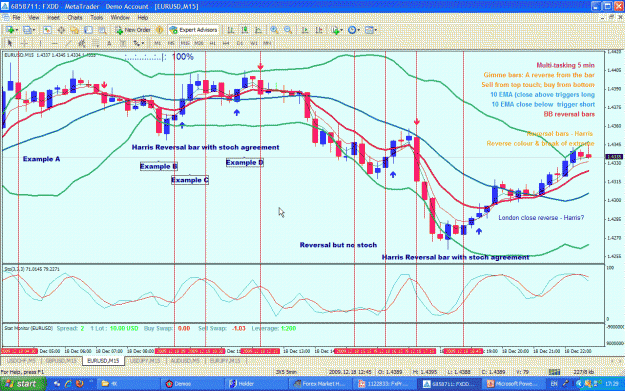Switch to the USDCHF,M5 chart tab
This screenshot has height=391, width=625.
[21, 361]
